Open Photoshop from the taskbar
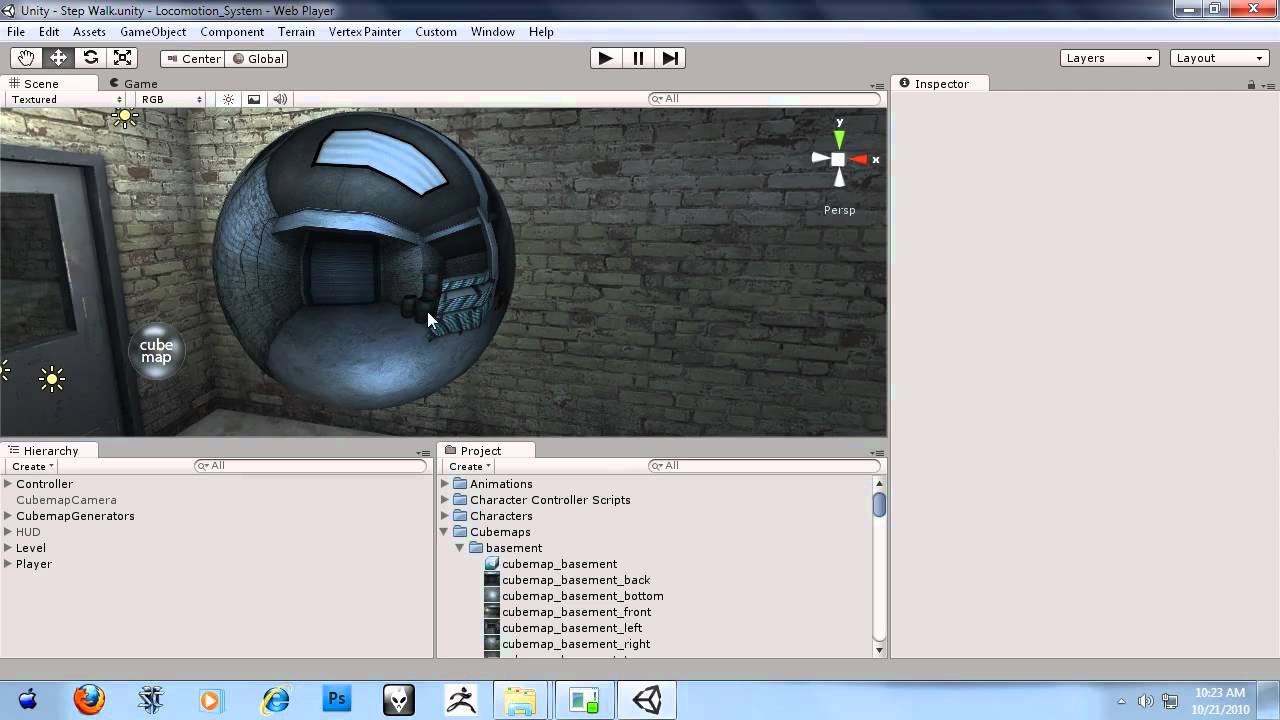The width and height of the screenshot is (1280, 720). pos(337,699)
